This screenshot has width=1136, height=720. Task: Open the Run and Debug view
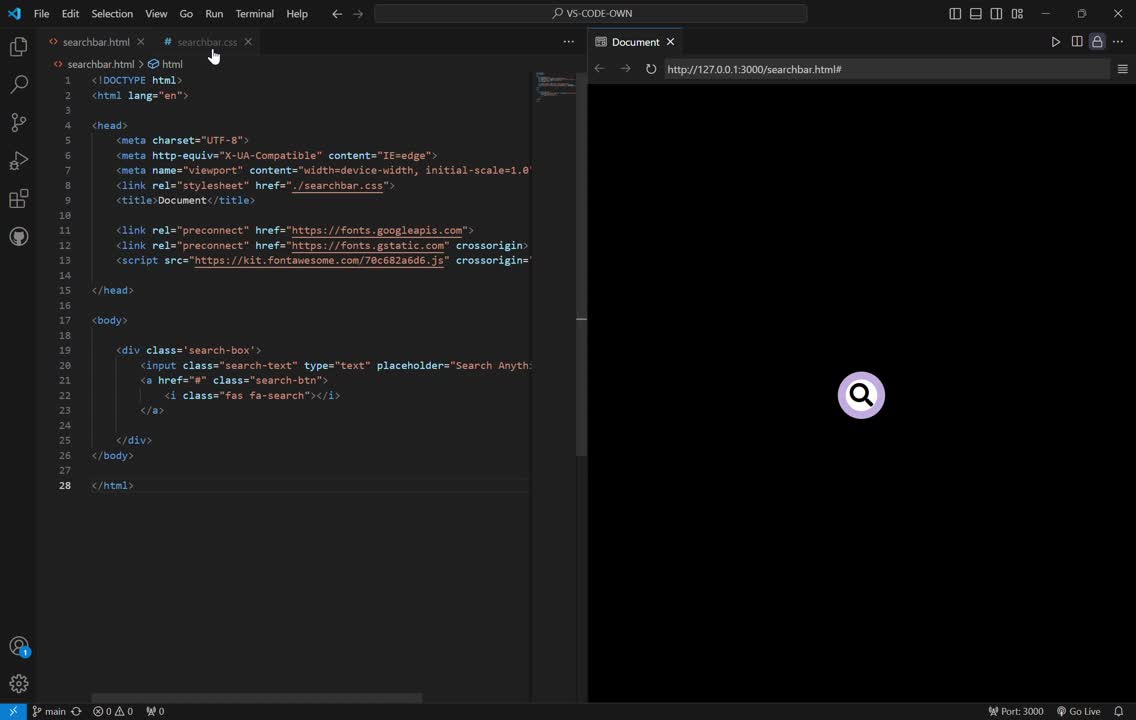[18, 161]
